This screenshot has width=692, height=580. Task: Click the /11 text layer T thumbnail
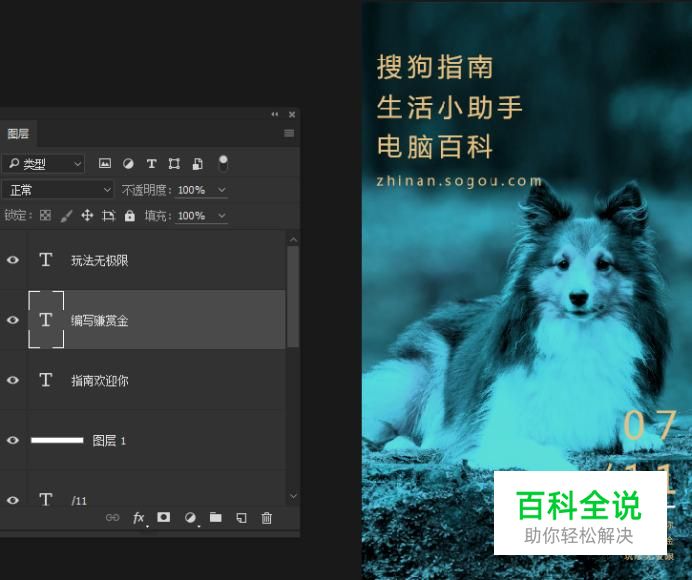(46, 500)
